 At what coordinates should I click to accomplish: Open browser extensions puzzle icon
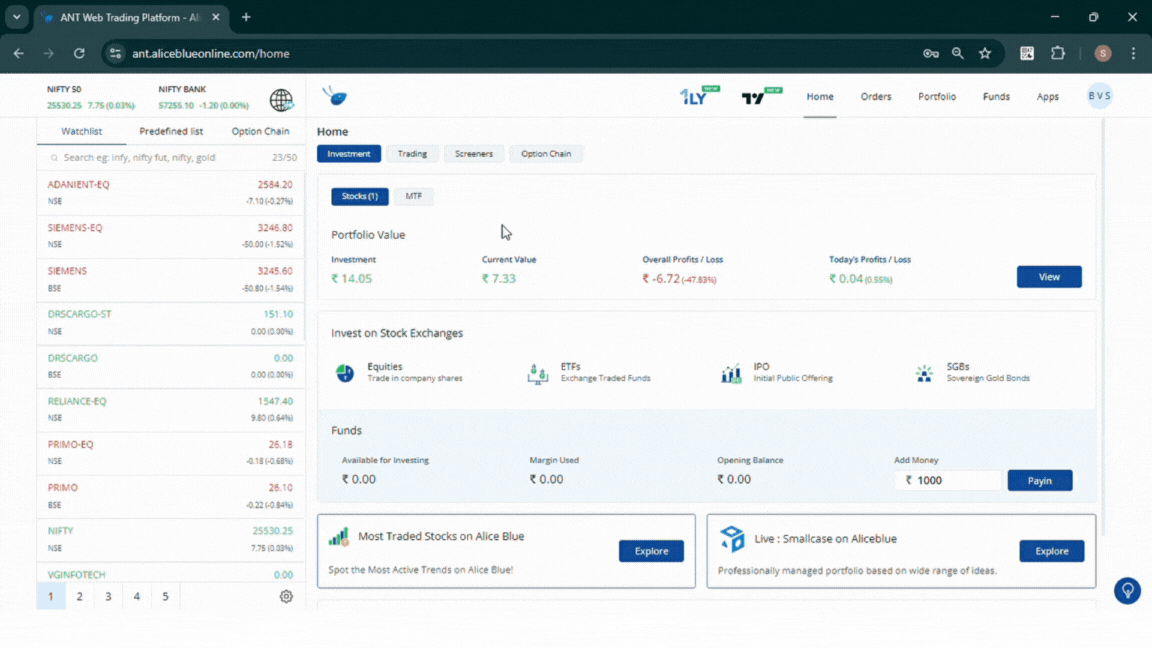coord(1058,53)
